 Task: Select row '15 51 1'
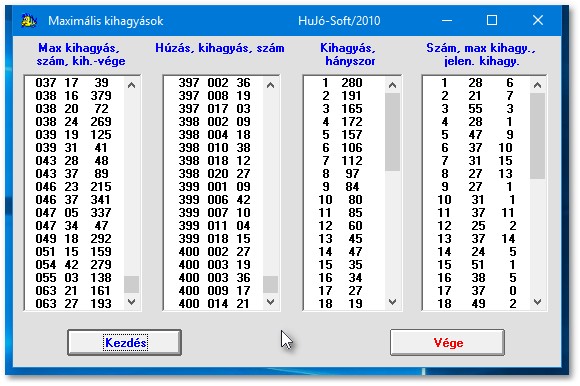(477, 264)
